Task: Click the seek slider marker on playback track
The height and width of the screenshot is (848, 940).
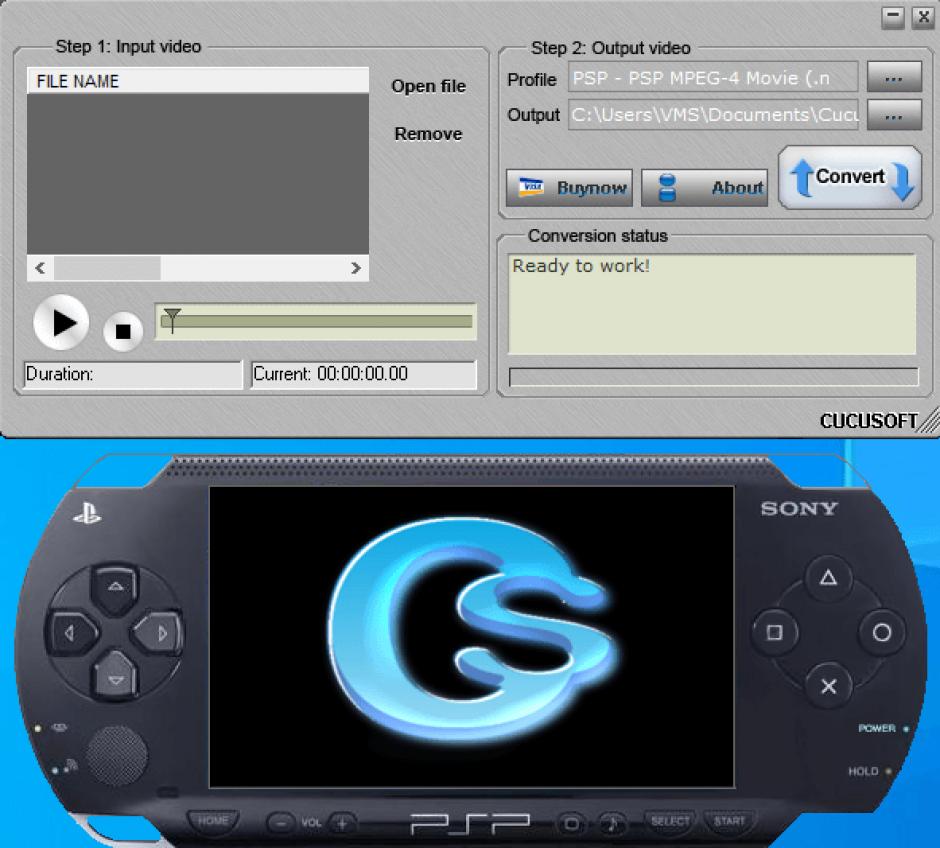Action: [172, 320]
